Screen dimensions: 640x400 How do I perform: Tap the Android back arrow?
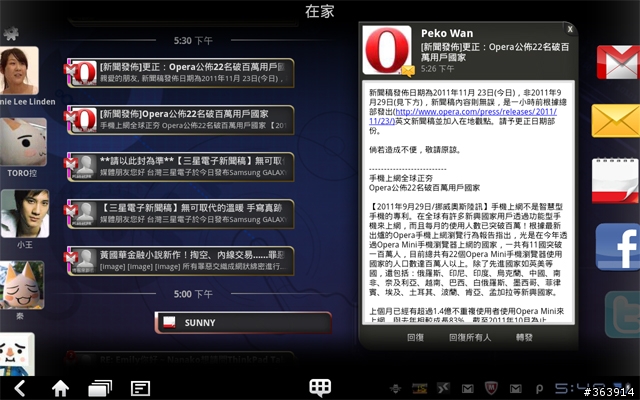[20, 388]
